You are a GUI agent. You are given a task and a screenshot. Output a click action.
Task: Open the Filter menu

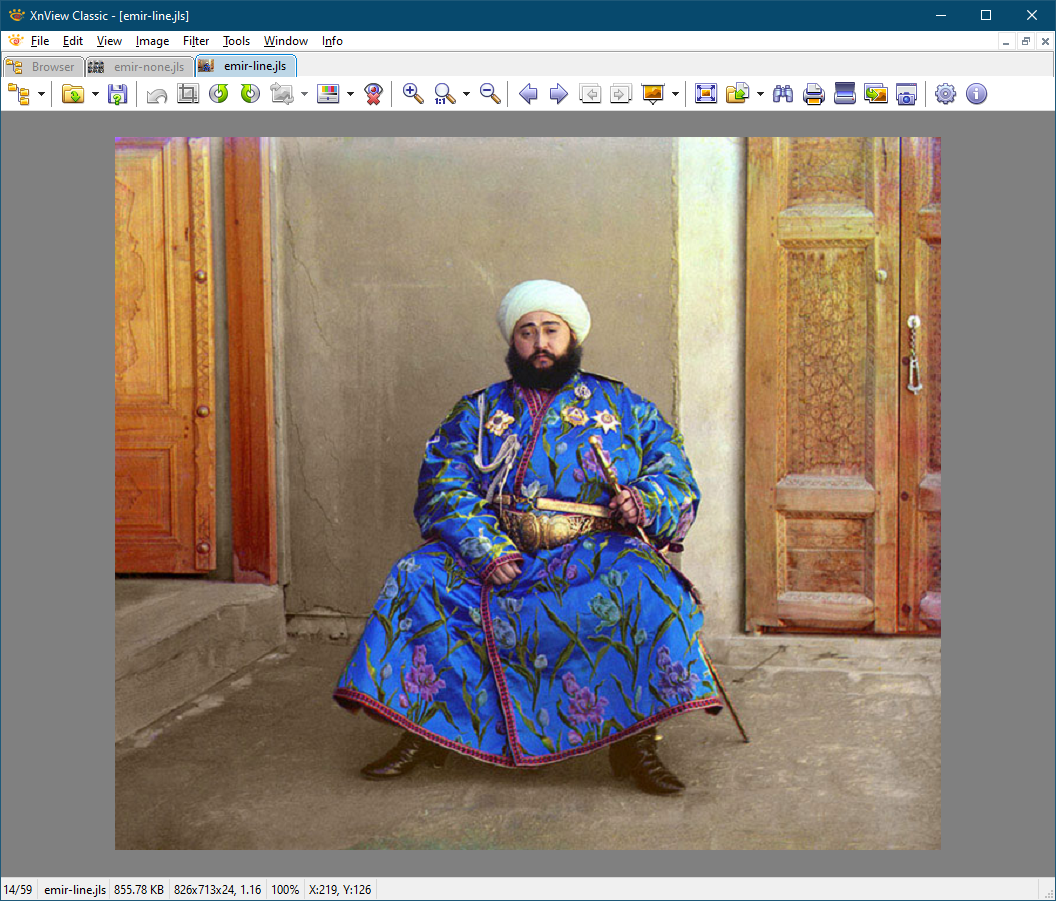pos(196,41)
